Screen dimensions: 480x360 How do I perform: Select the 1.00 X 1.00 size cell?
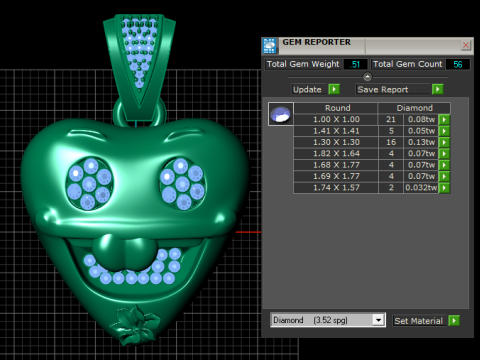336,119
